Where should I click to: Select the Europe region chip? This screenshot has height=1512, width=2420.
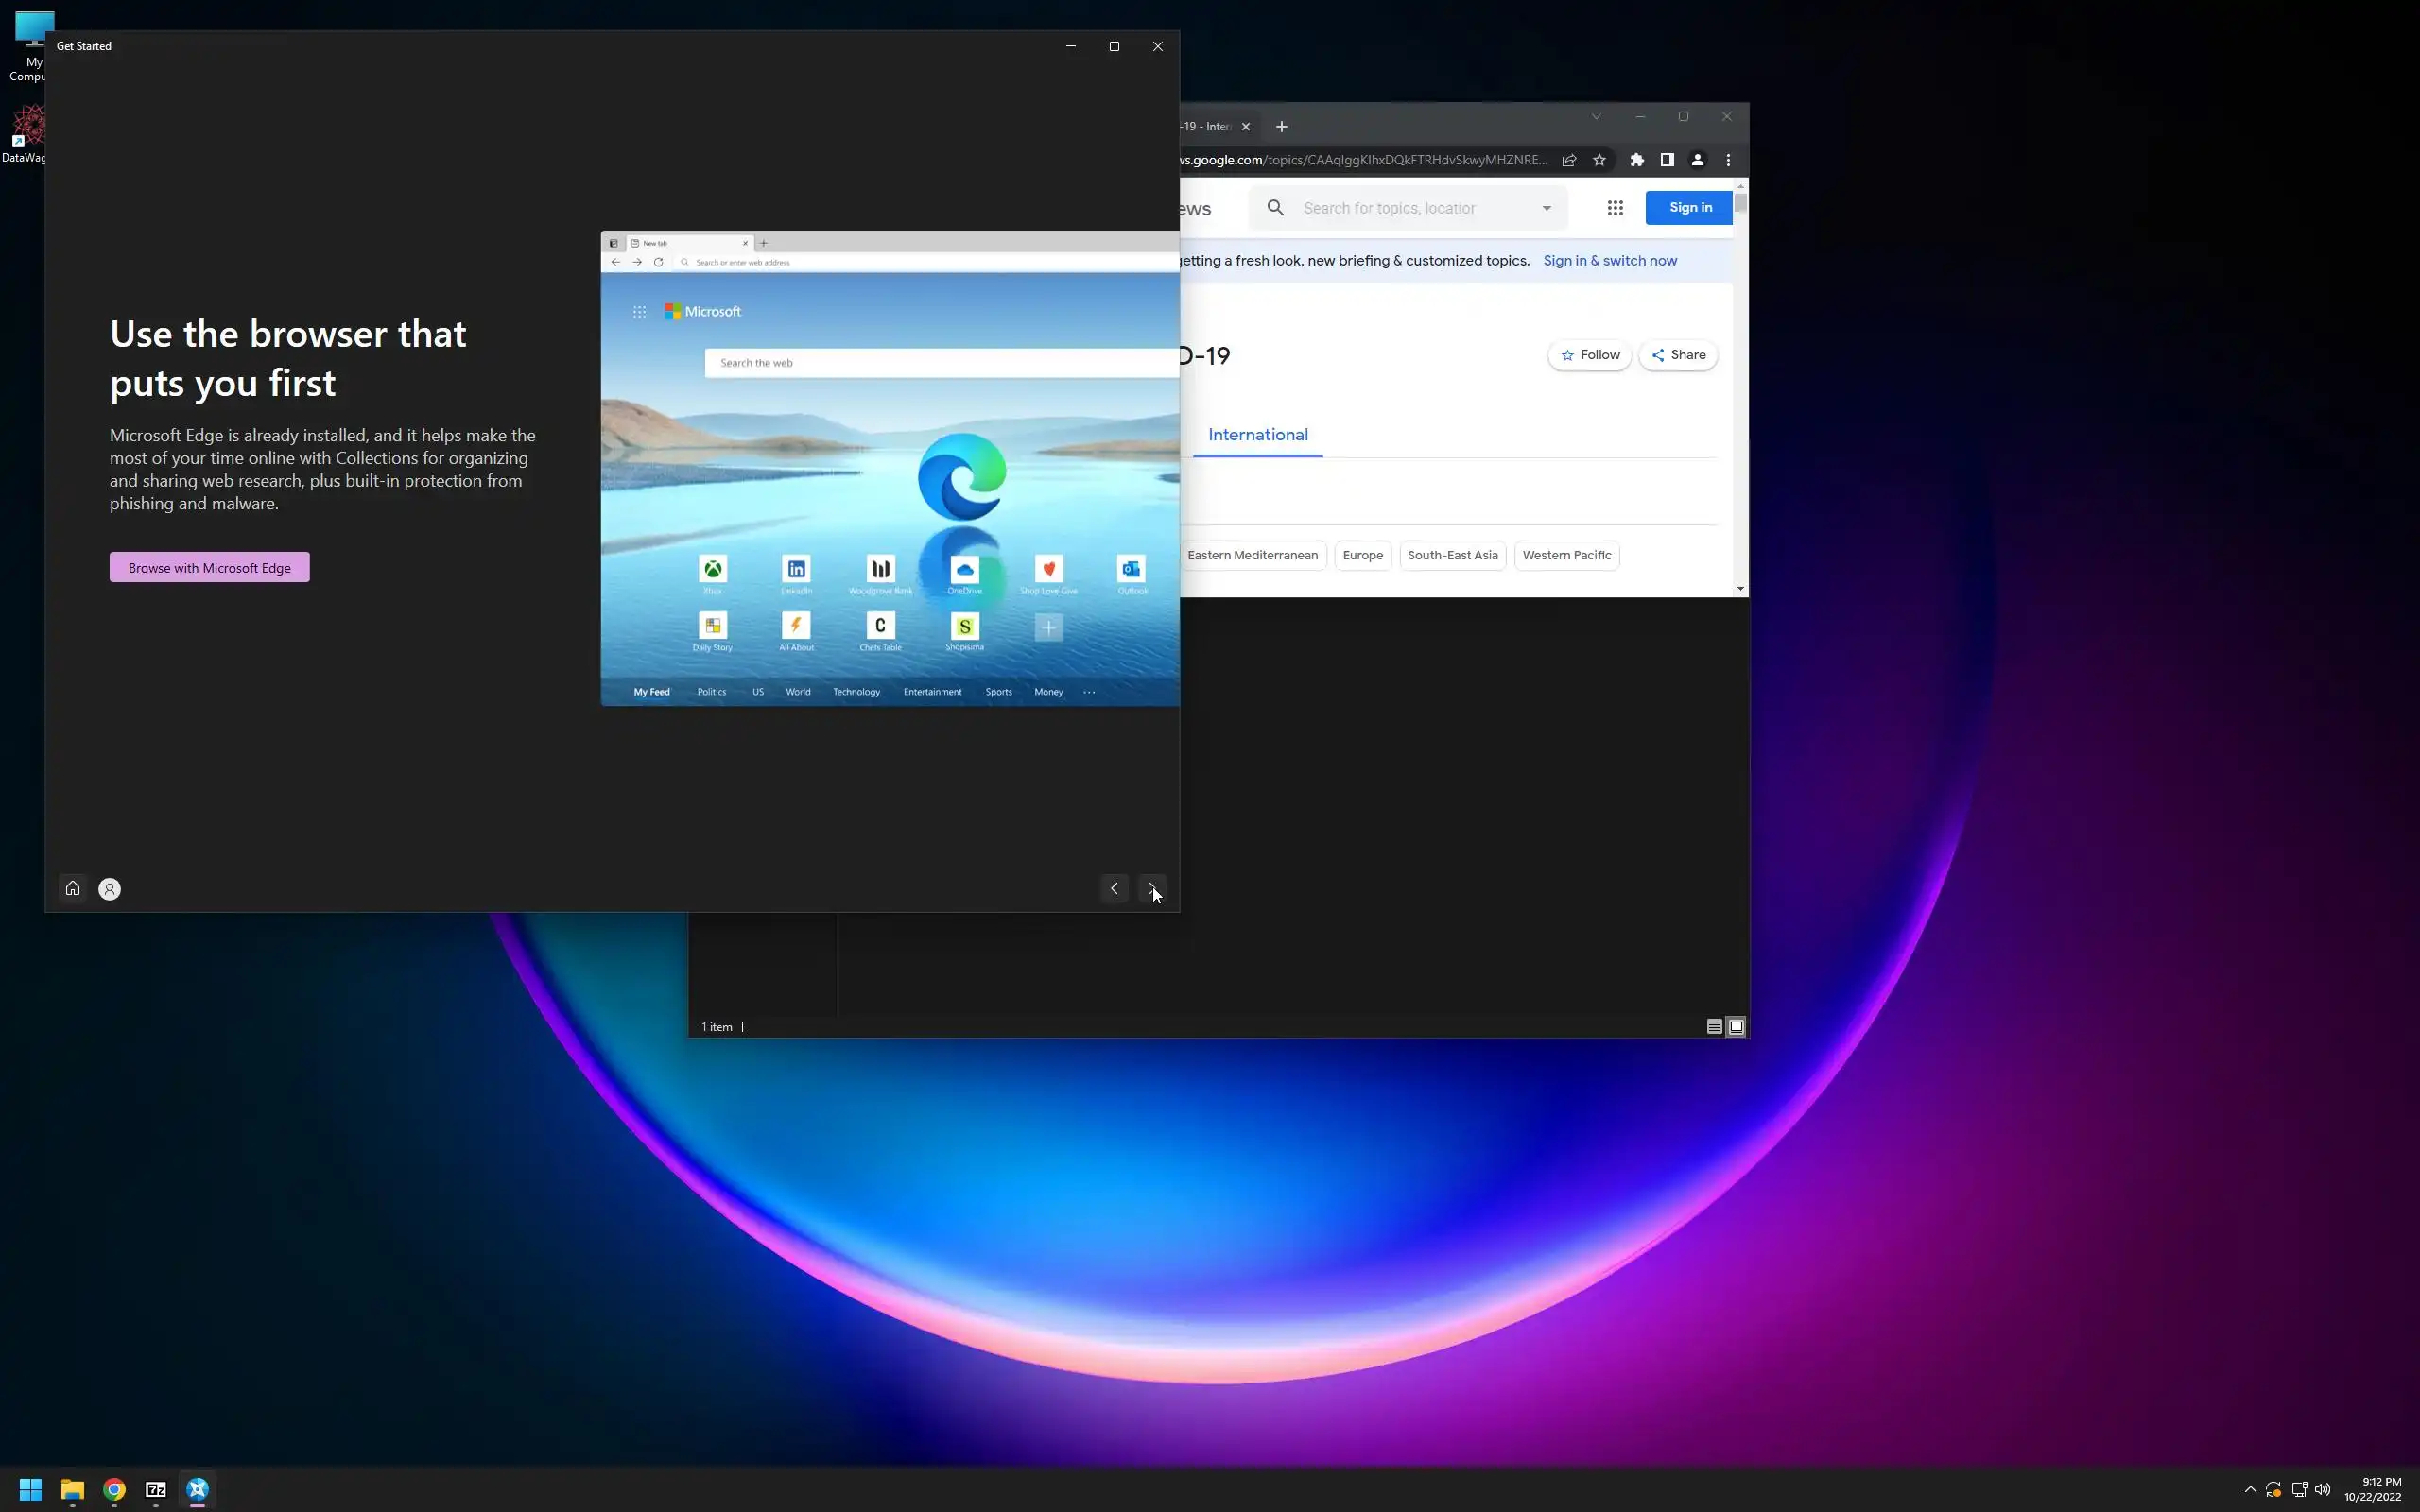point(1362,555)
